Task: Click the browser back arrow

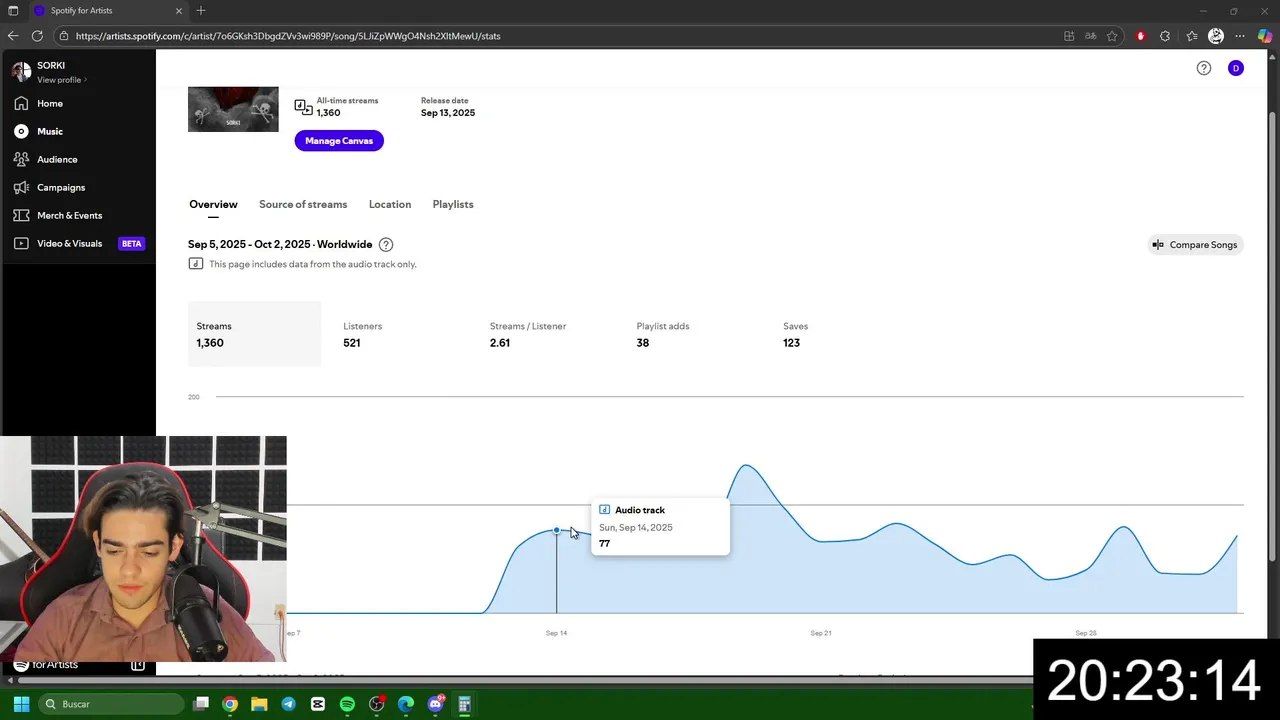Action: [x=13, y=36]
